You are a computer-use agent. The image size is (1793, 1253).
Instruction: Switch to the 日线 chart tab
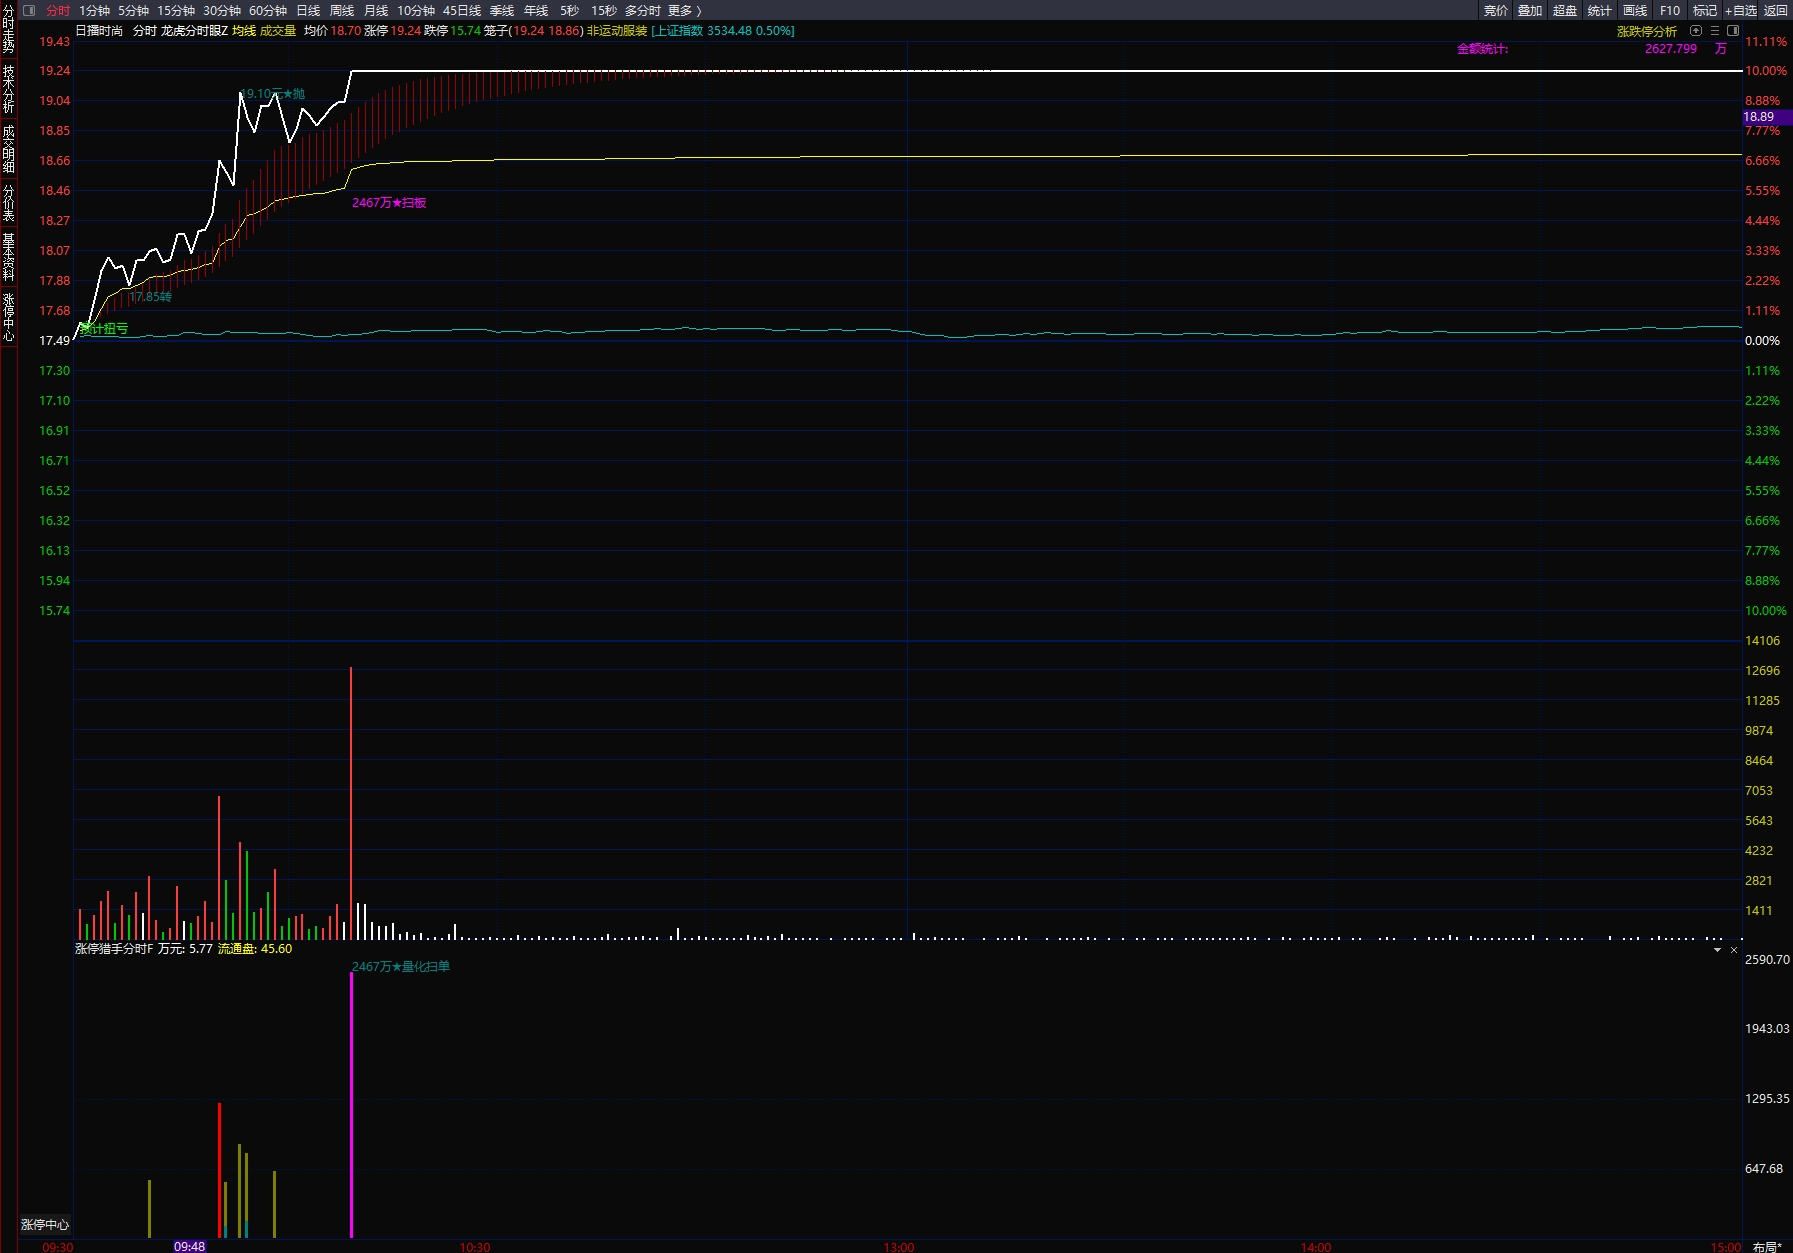click(308, 11)
